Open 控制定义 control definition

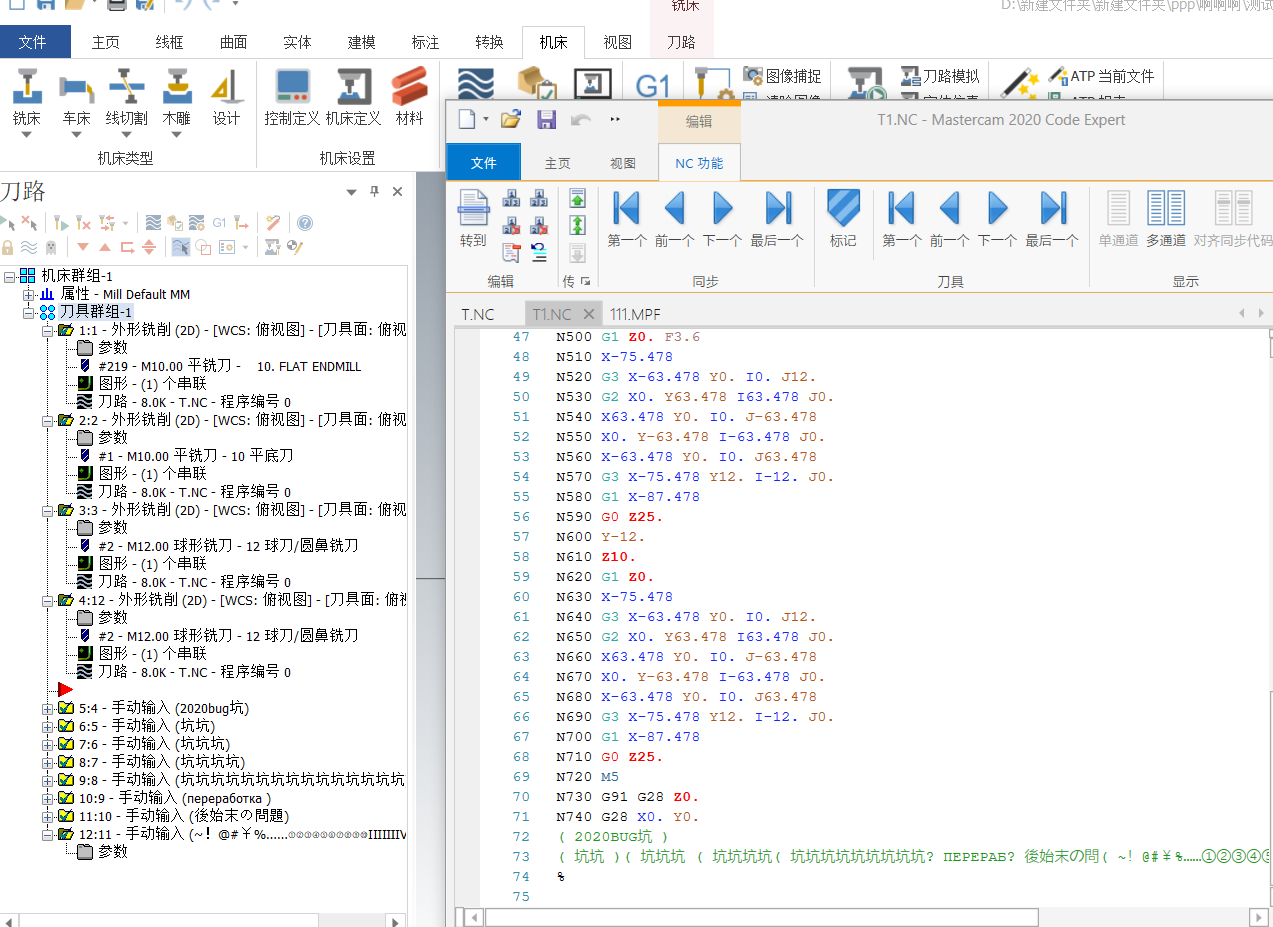pyautogui.click(x=292, y=96)
